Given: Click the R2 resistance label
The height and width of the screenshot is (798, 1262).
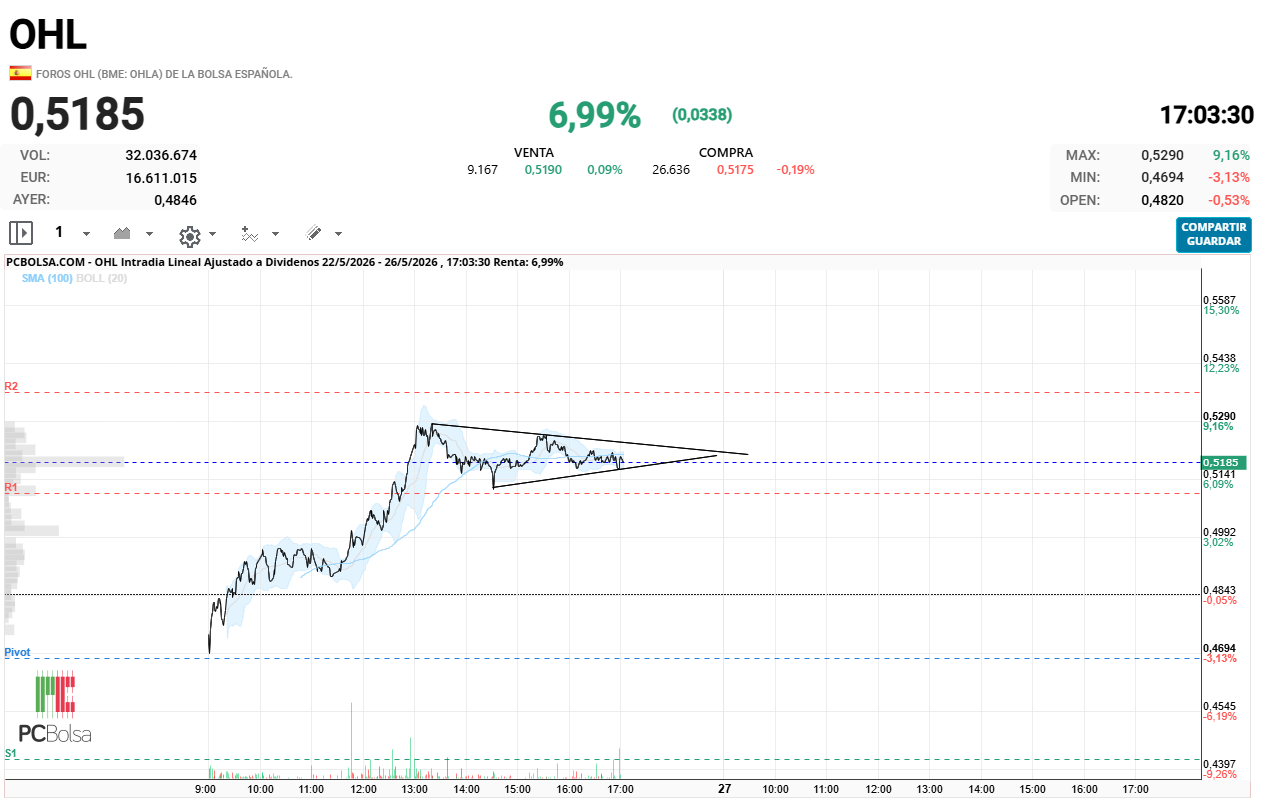Looking at the screenshot, I should click(11, 386).
